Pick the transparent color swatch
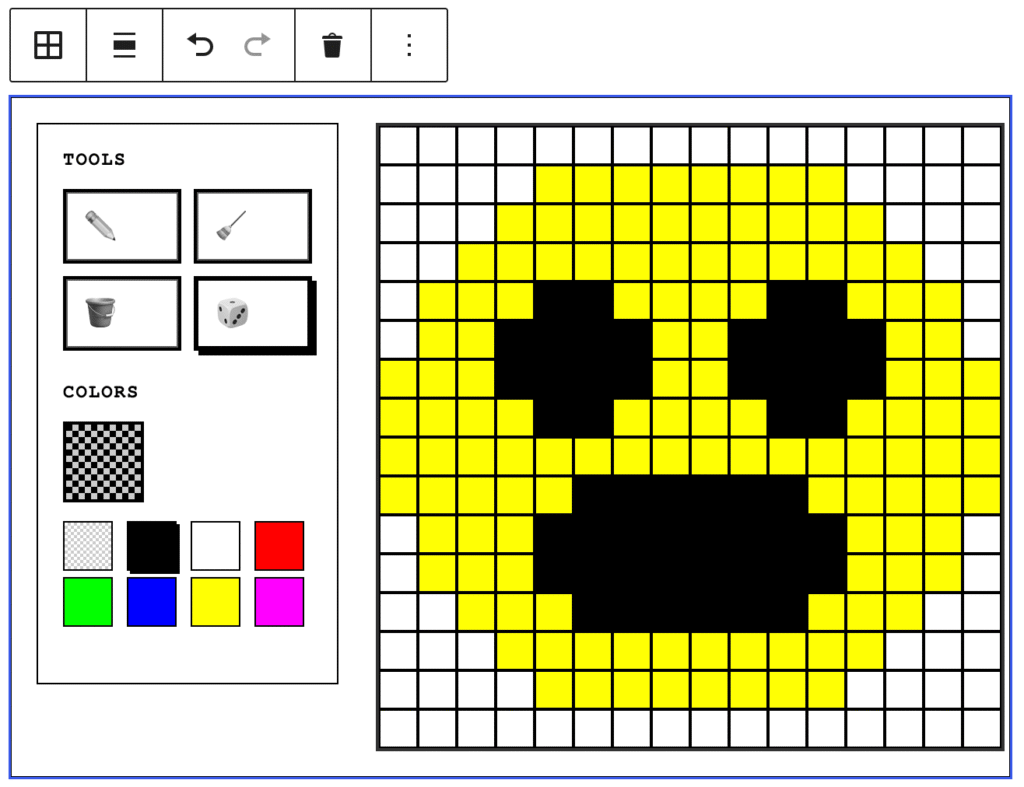 pos(88,546)
